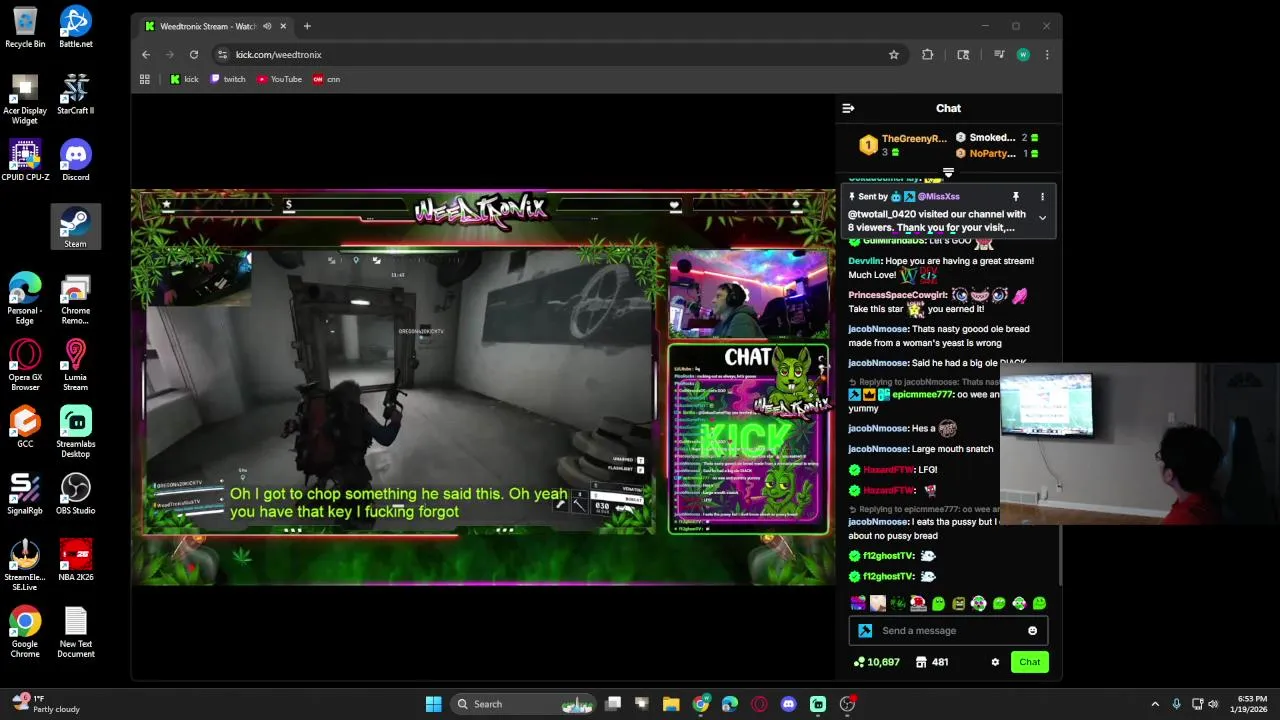Collapse the gift leaderboard arrow
The height and width of the screenshot is (720, 1280).
pyautogui.click(x=948, y=173)
